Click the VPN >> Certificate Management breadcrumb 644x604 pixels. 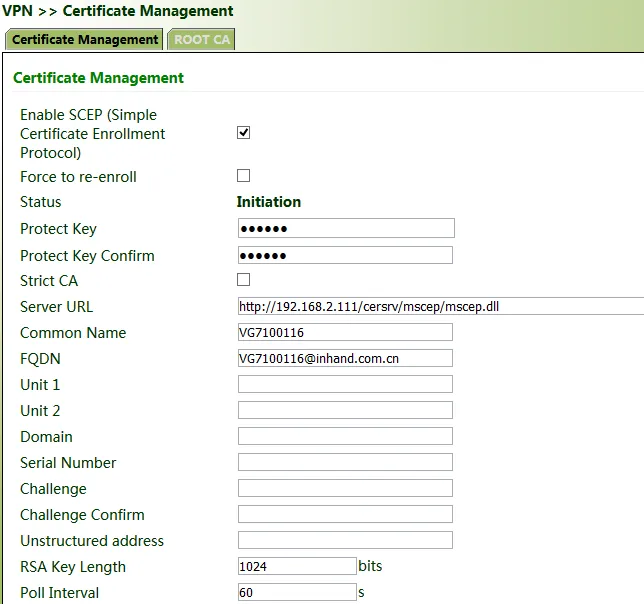(117, 11)
